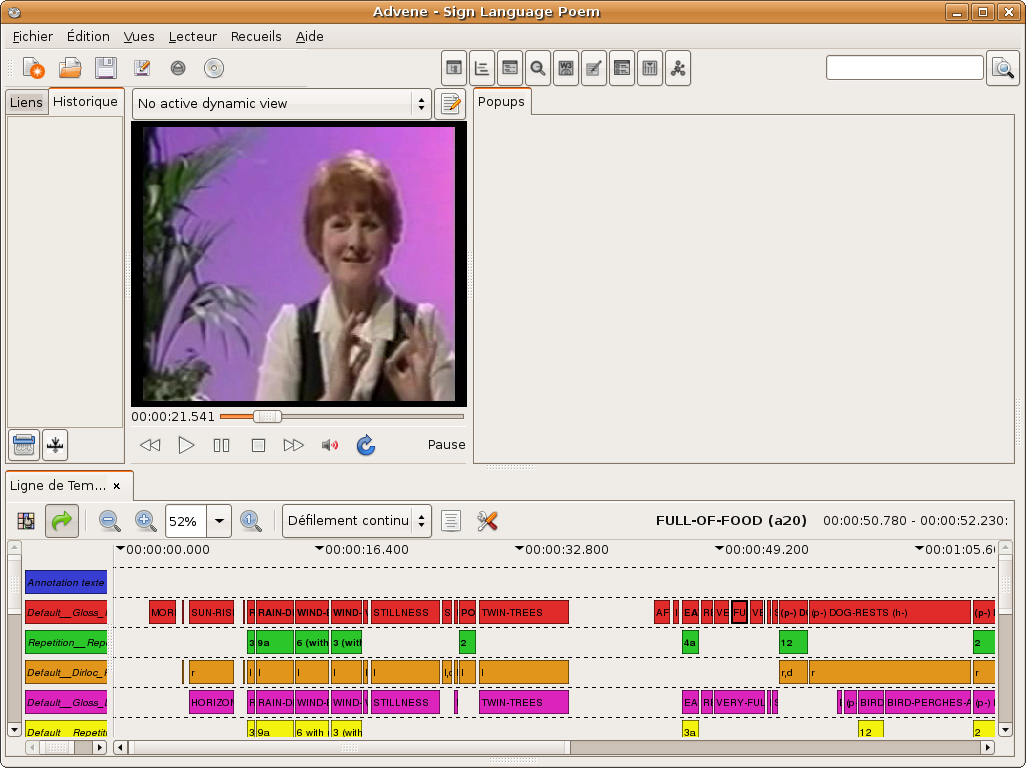Open a package with the folder icon

click(70, 68)
